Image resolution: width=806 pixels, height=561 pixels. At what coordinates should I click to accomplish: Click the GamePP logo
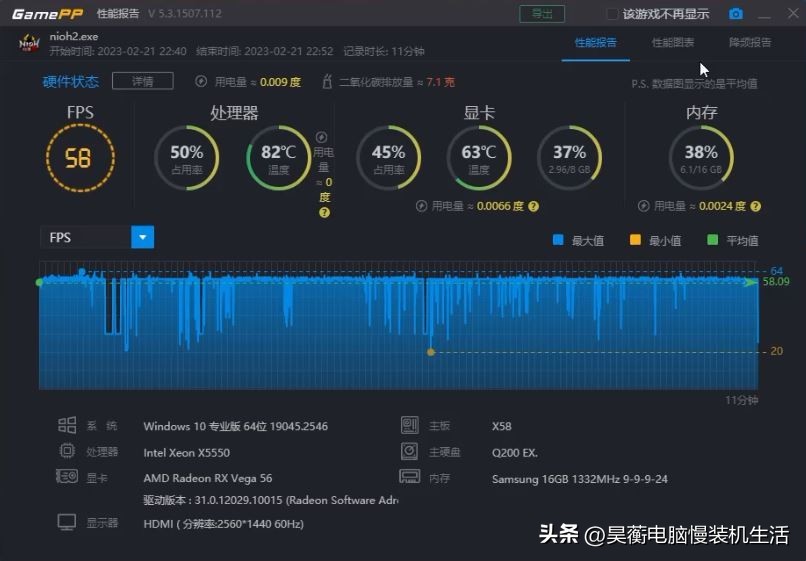coord(47,14)
